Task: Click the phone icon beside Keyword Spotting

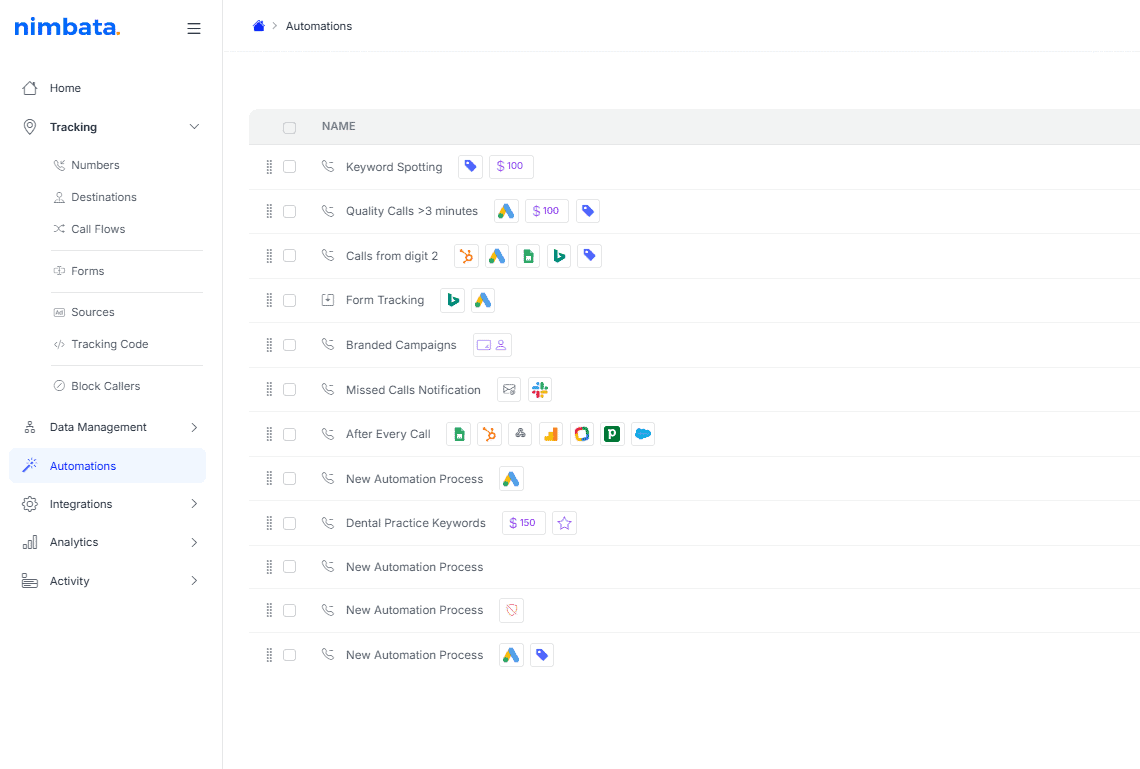Action: (328, 166)
